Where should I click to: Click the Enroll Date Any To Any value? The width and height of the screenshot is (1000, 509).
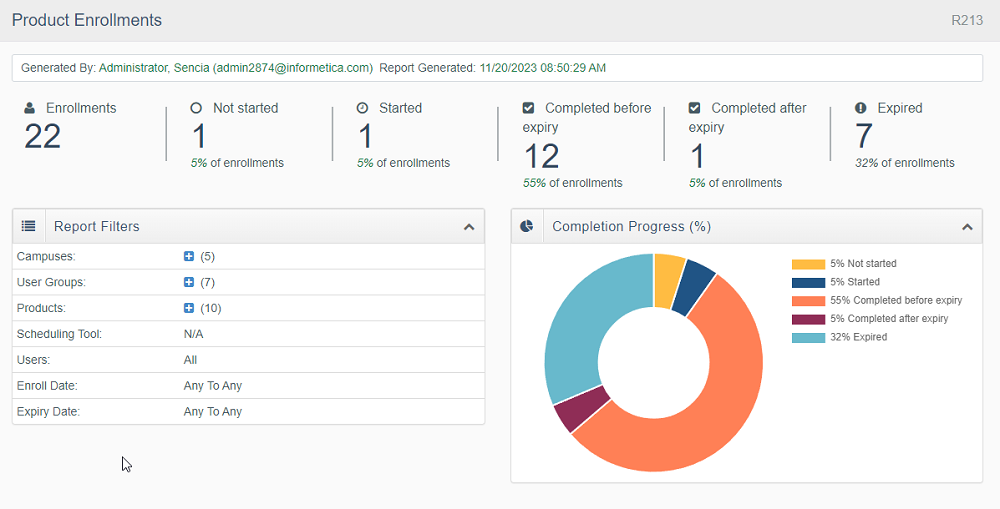[x=213, y=386]
